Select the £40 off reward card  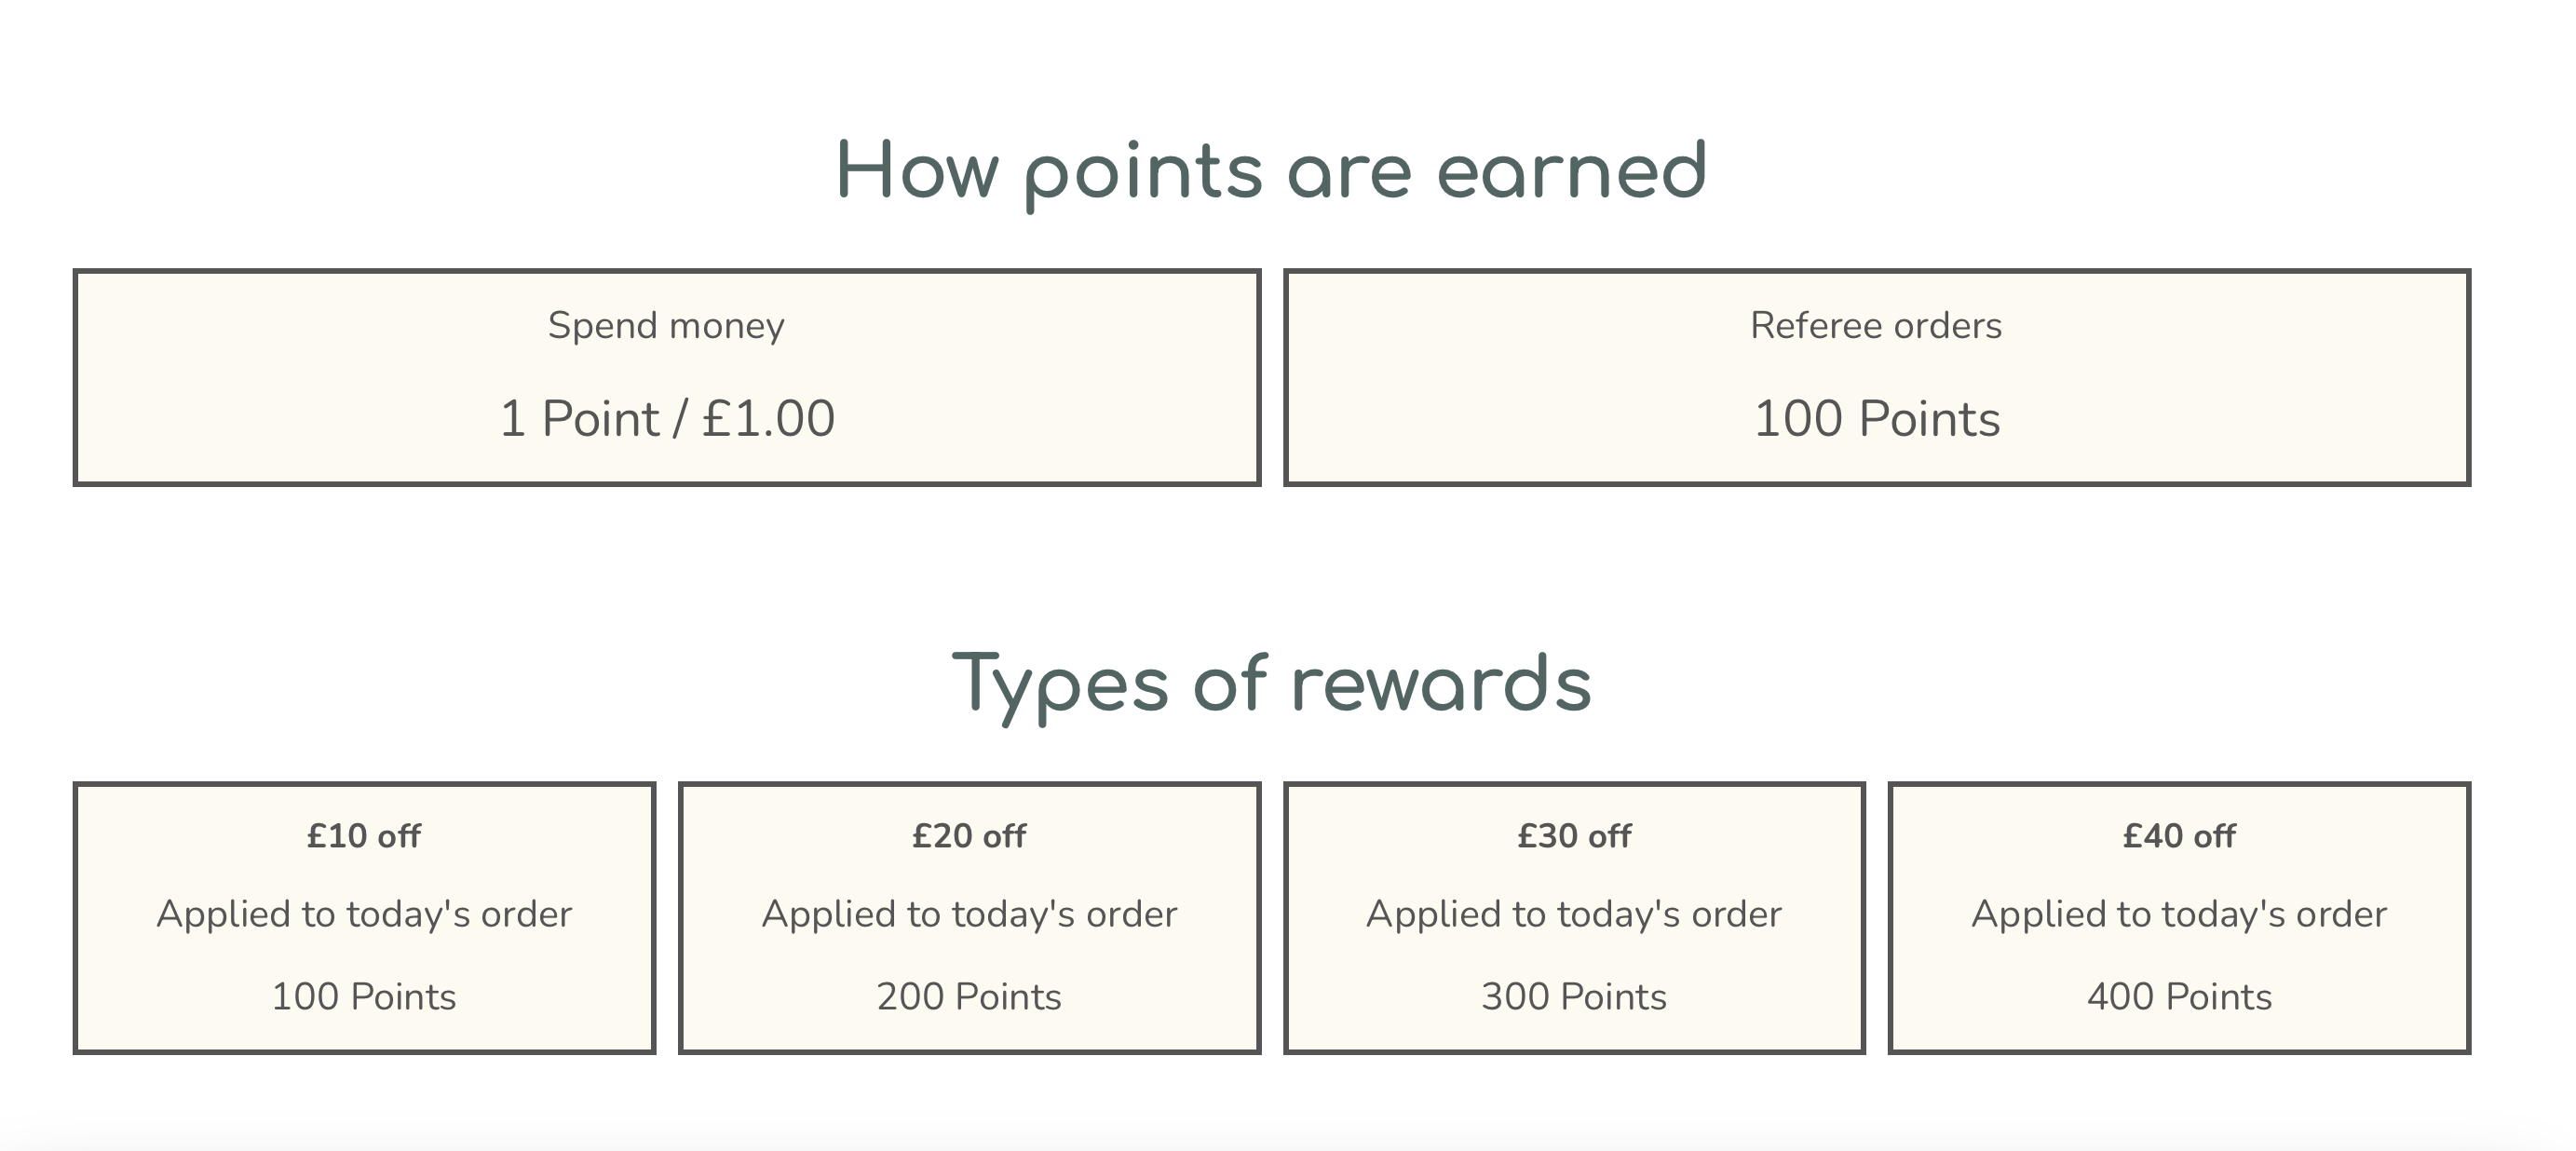click(x=2179, y=918)
